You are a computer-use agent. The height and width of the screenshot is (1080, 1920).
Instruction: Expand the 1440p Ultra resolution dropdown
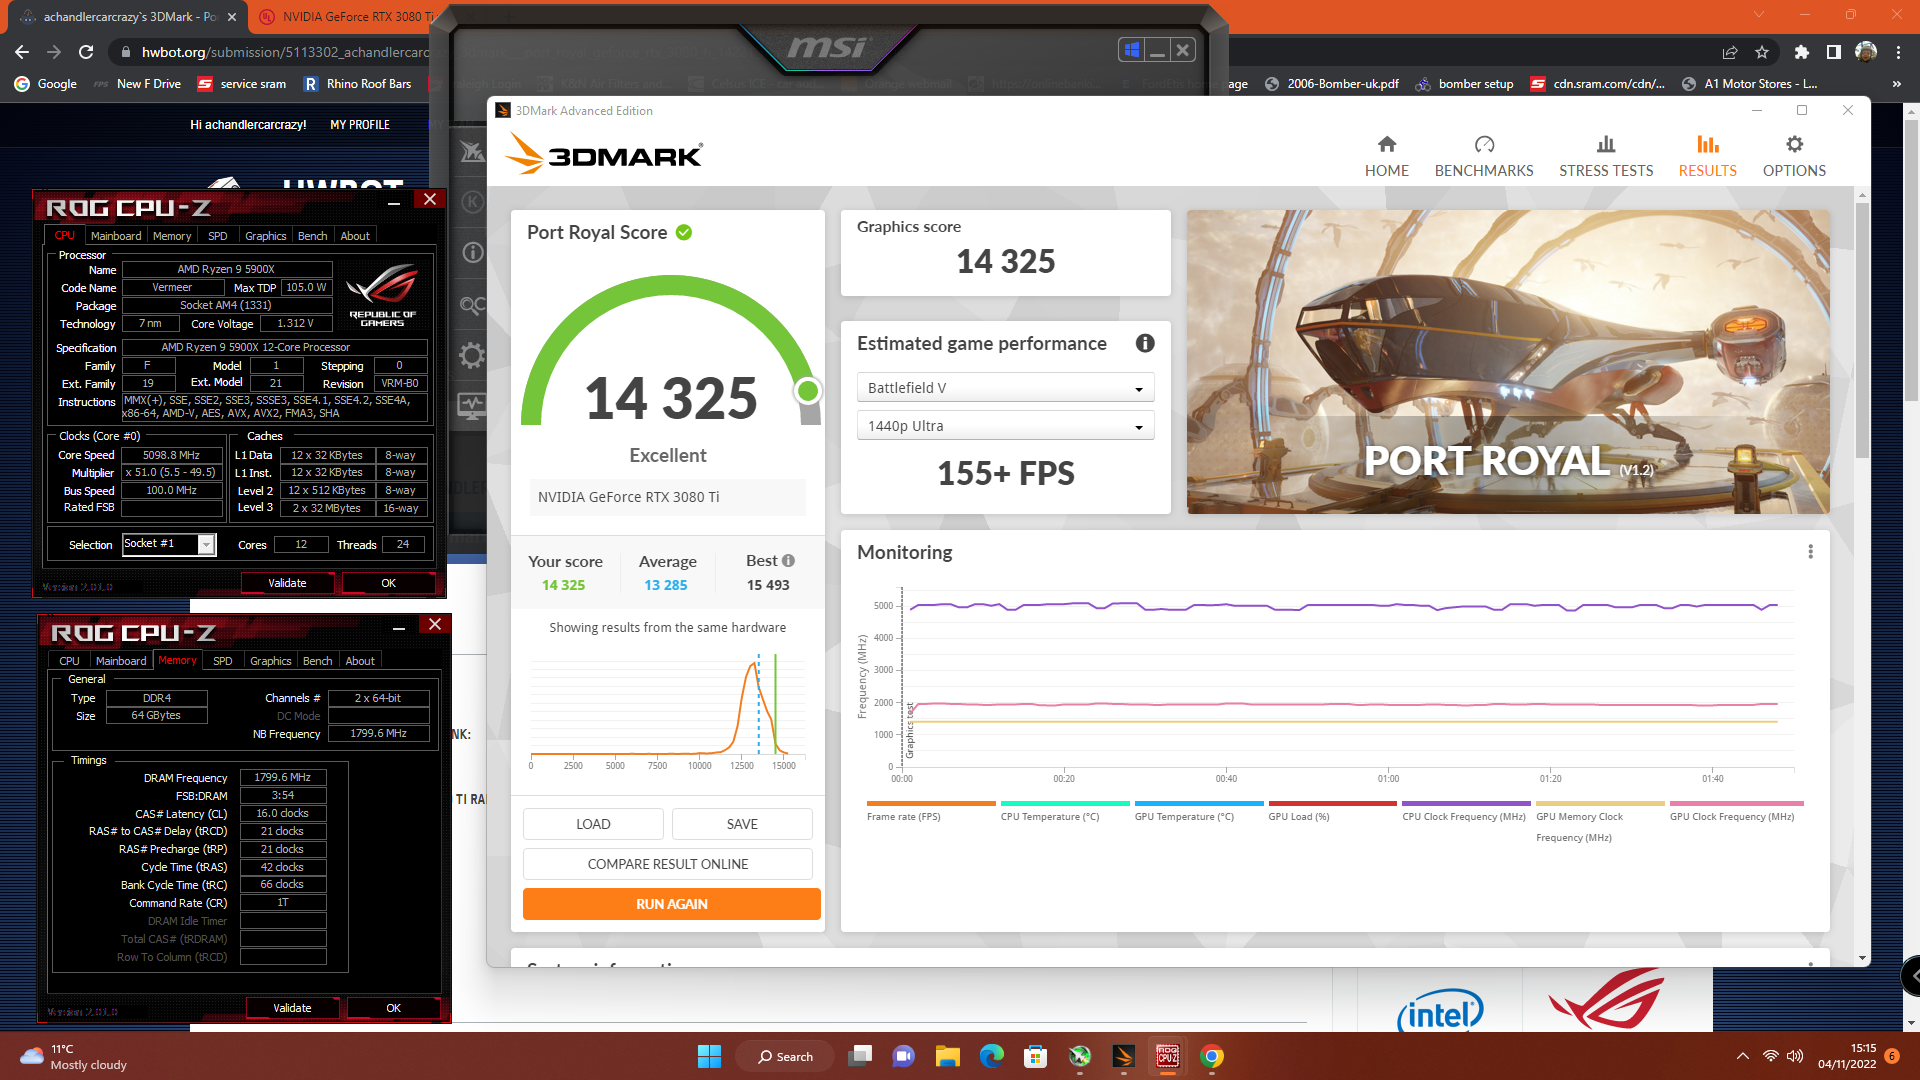(x=1005, y=426)
